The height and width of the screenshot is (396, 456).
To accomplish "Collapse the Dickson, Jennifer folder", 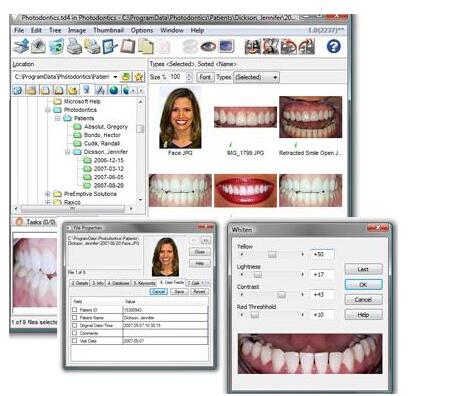I will pyautogui.click(x=67, y=152).
